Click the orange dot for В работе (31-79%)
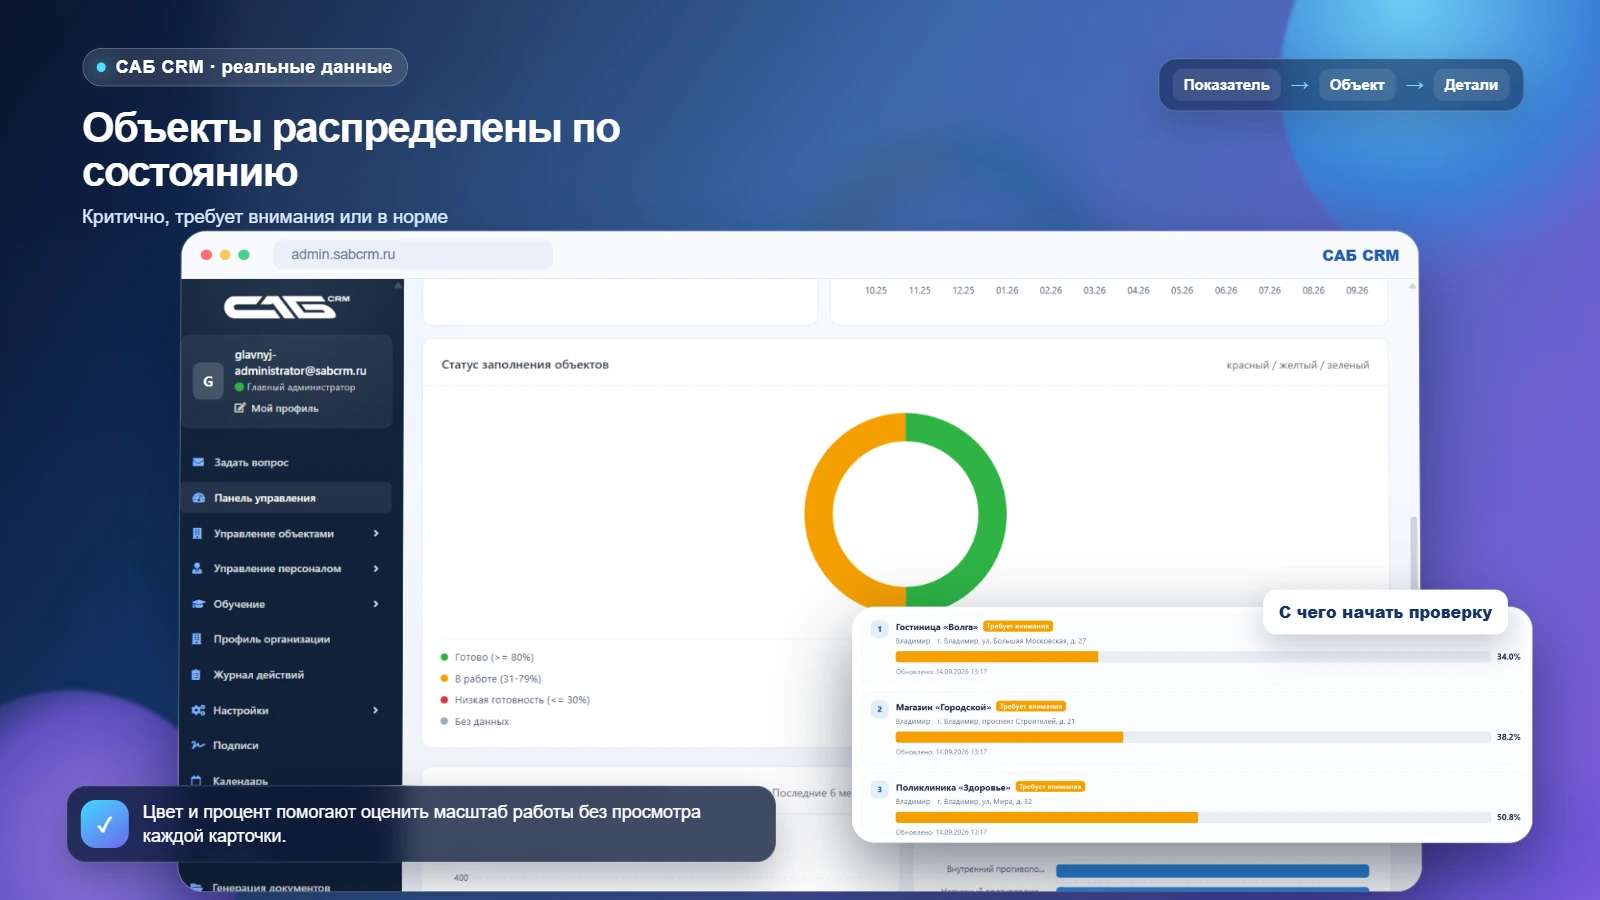The image size is (1600, 900). pos(444,678)
